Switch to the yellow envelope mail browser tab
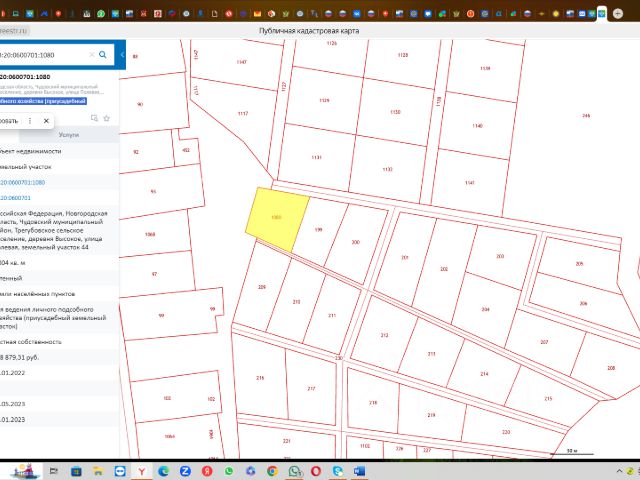 257,14
